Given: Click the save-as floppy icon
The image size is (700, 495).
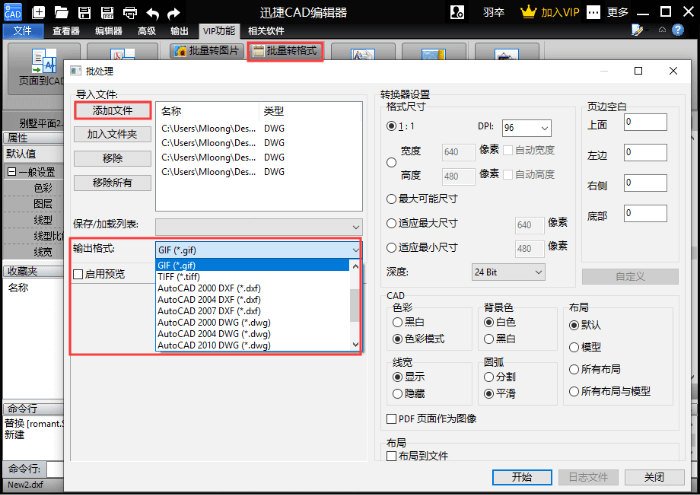Looking at the screenshot, I should (x=107, y=12).
